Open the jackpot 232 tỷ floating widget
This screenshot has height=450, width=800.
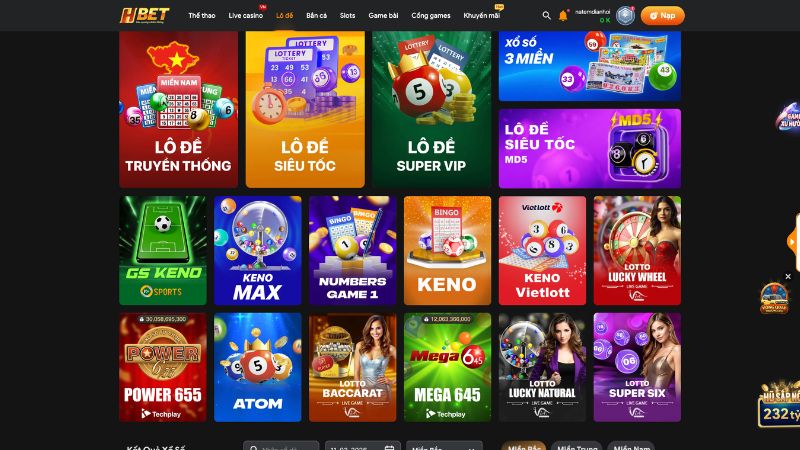point(780,404)
